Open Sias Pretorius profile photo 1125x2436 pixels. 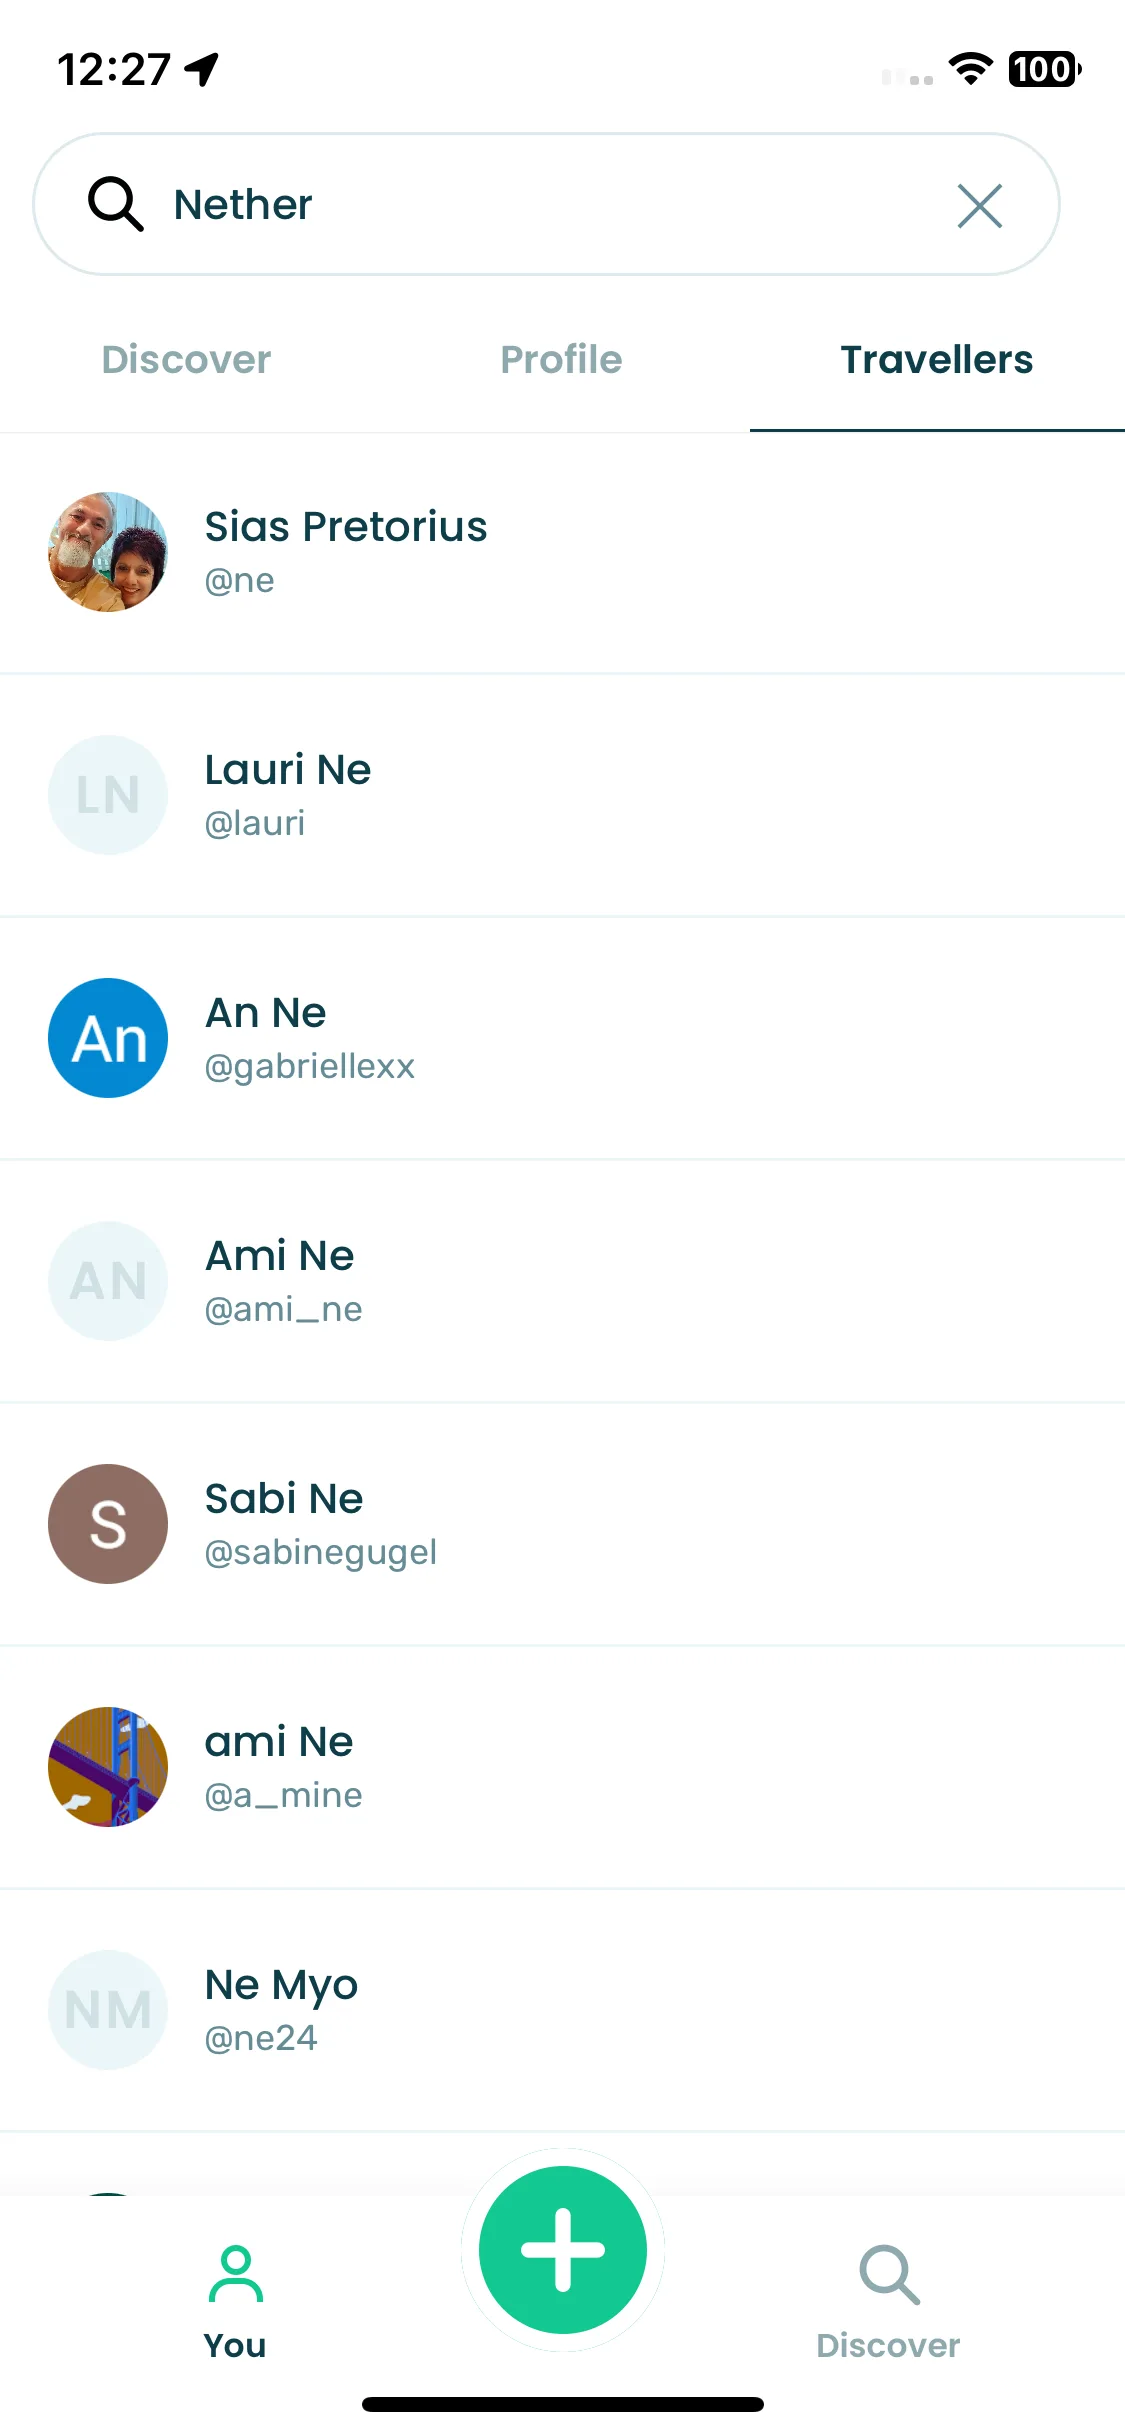[108, 552]
